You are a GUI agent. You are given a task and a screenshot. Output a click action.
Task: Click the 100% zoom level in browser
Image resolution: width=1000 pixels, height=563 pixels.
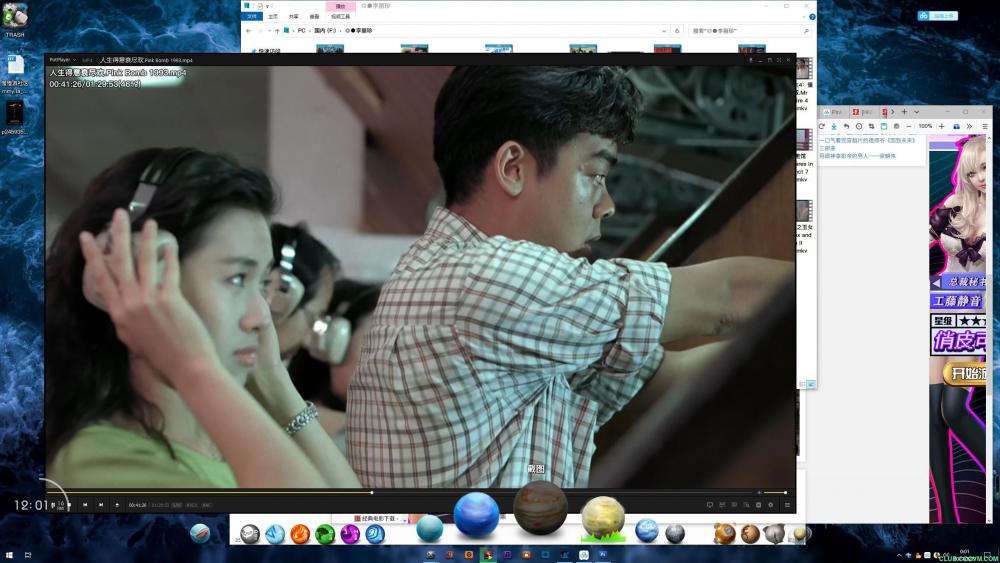point(925,126)
